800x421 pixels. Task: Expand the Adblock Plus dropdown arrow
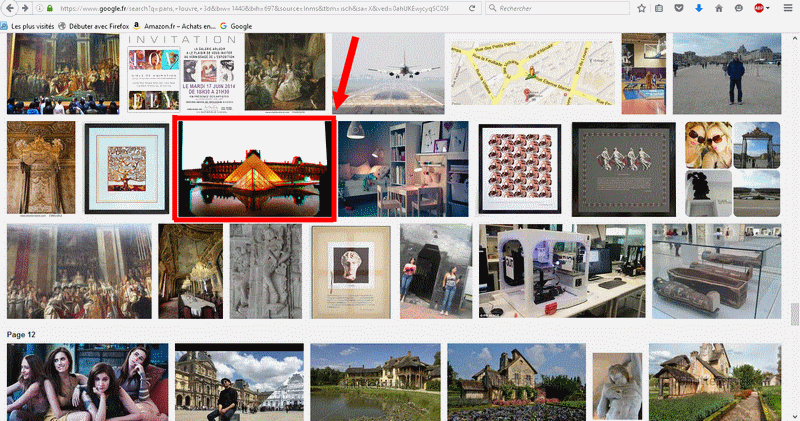point(768,9)
